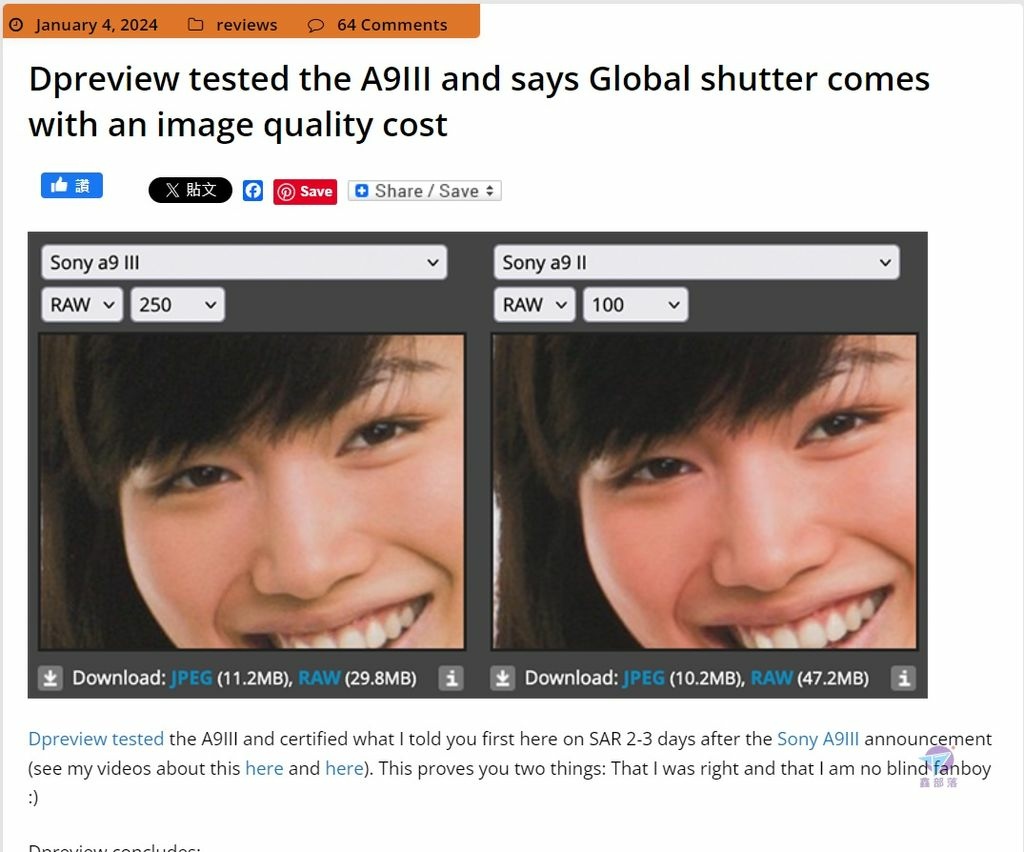
Task: Expand the ISO 100 dropdown
Action: click(x=635, y=305)
